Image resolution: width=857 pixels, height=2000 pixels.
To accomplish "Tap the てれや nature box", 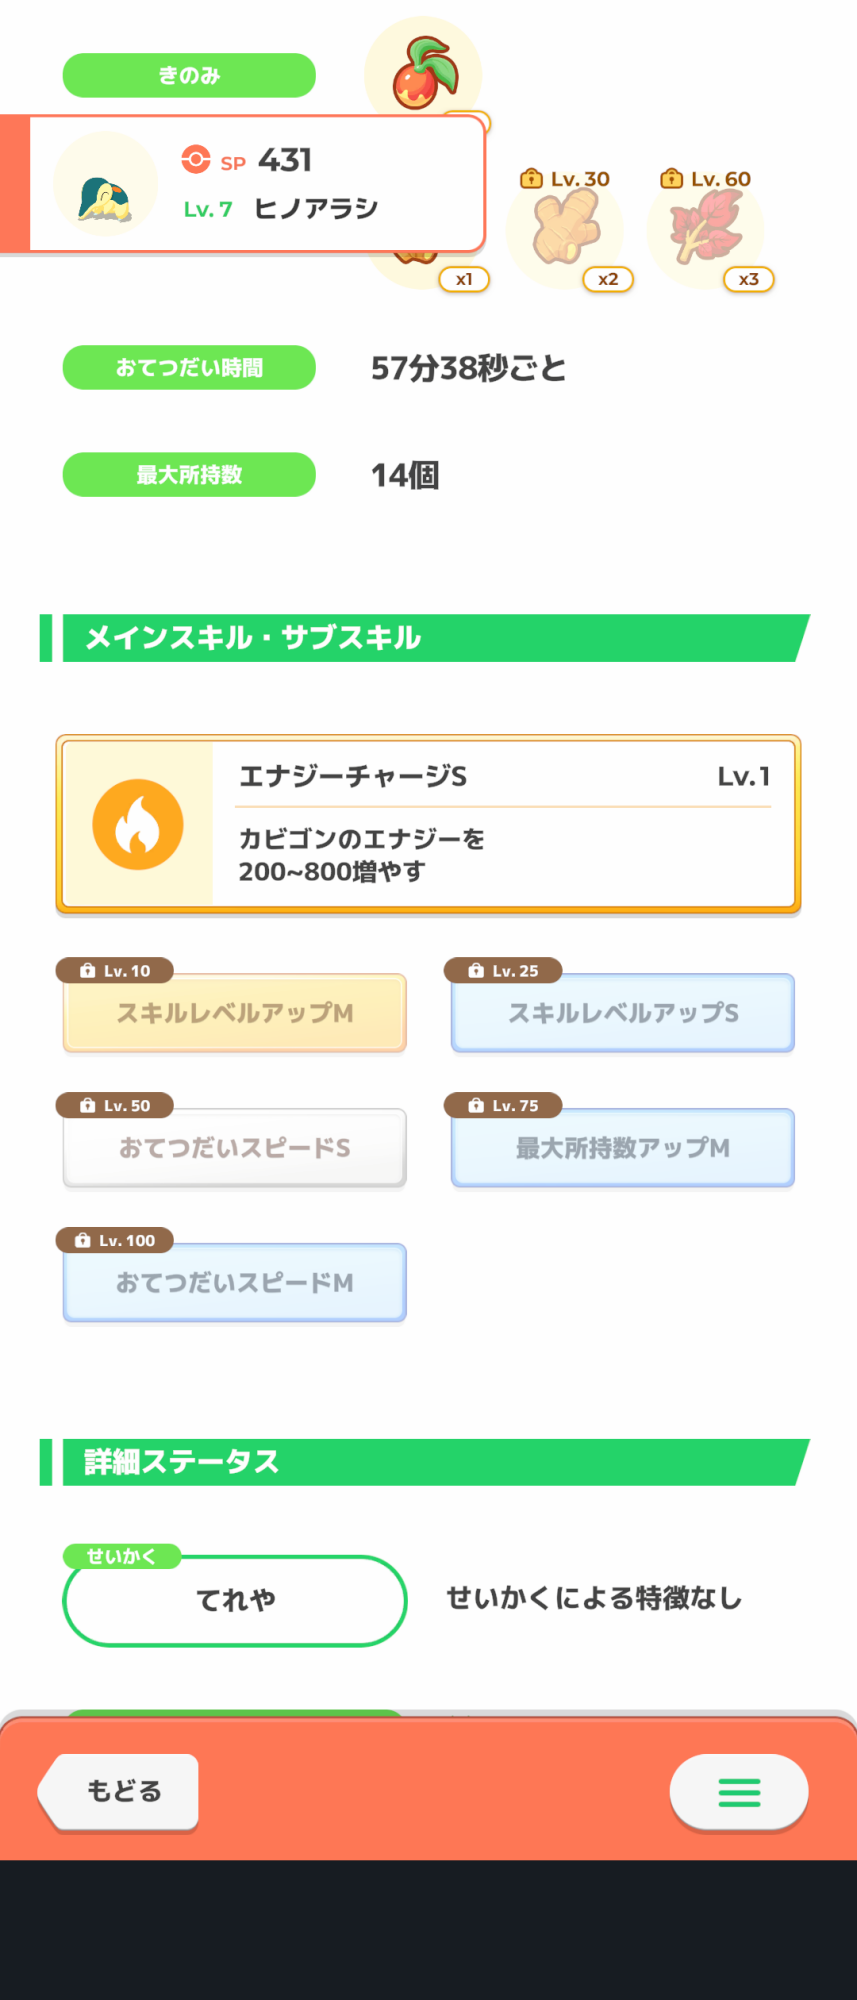I will click(235, 1600).
